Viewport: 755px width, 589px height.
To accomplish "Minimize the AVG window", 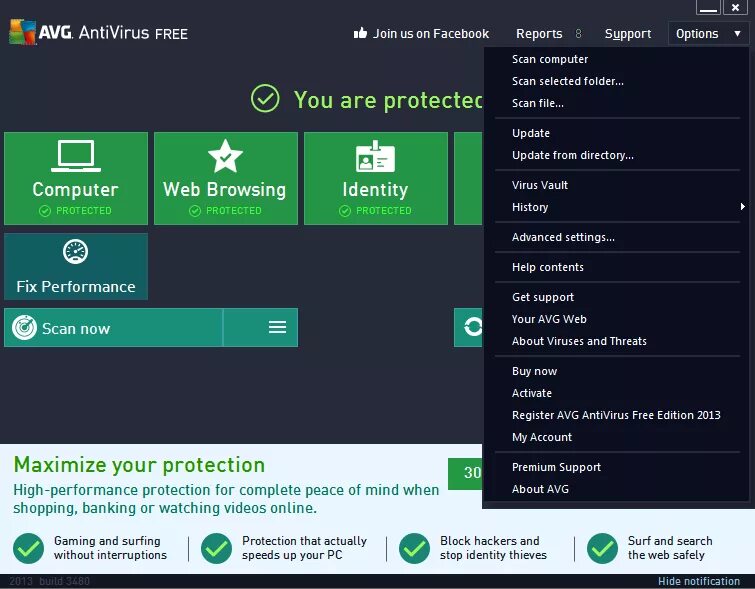I will point(708,8).
